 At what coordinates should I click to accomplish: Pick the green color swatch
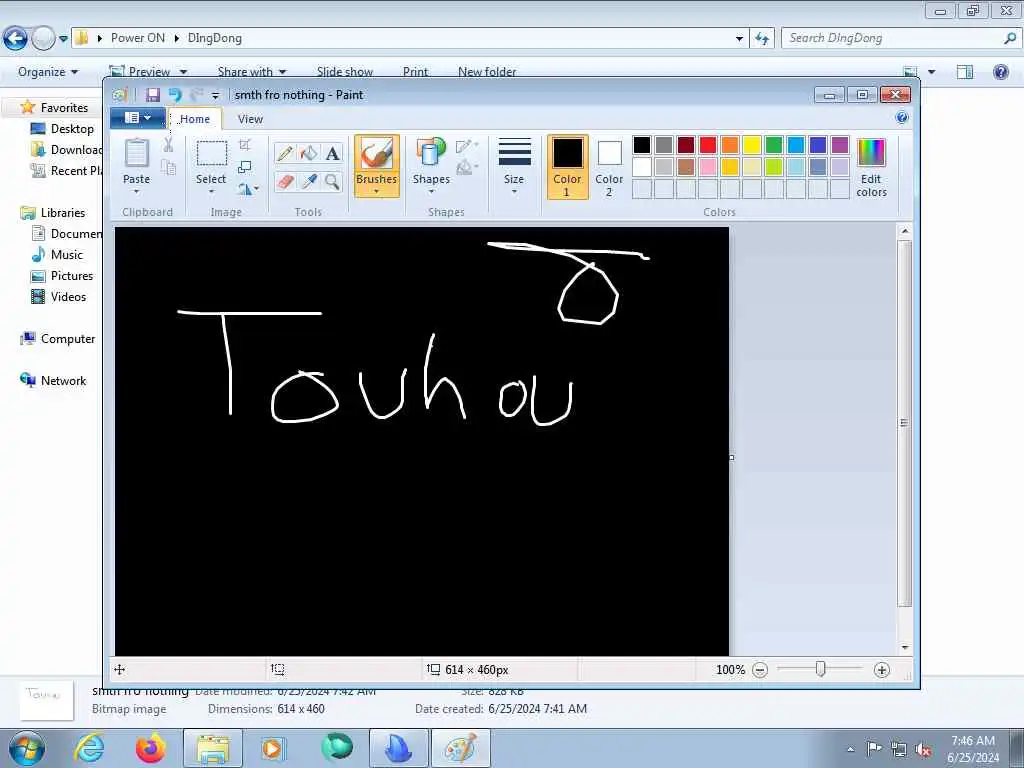pyautogui.click(x=774, y=145)
